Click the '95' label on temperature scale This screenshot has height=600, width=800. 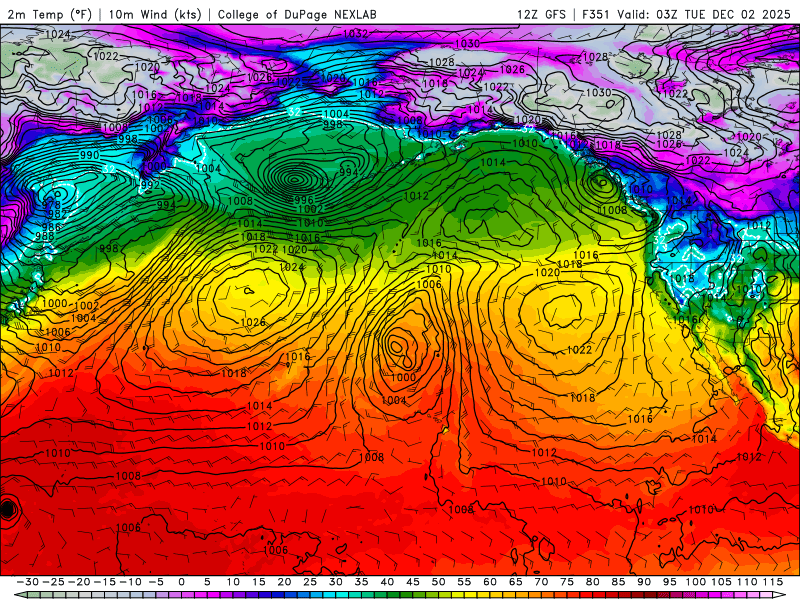[x=669, y=582]
